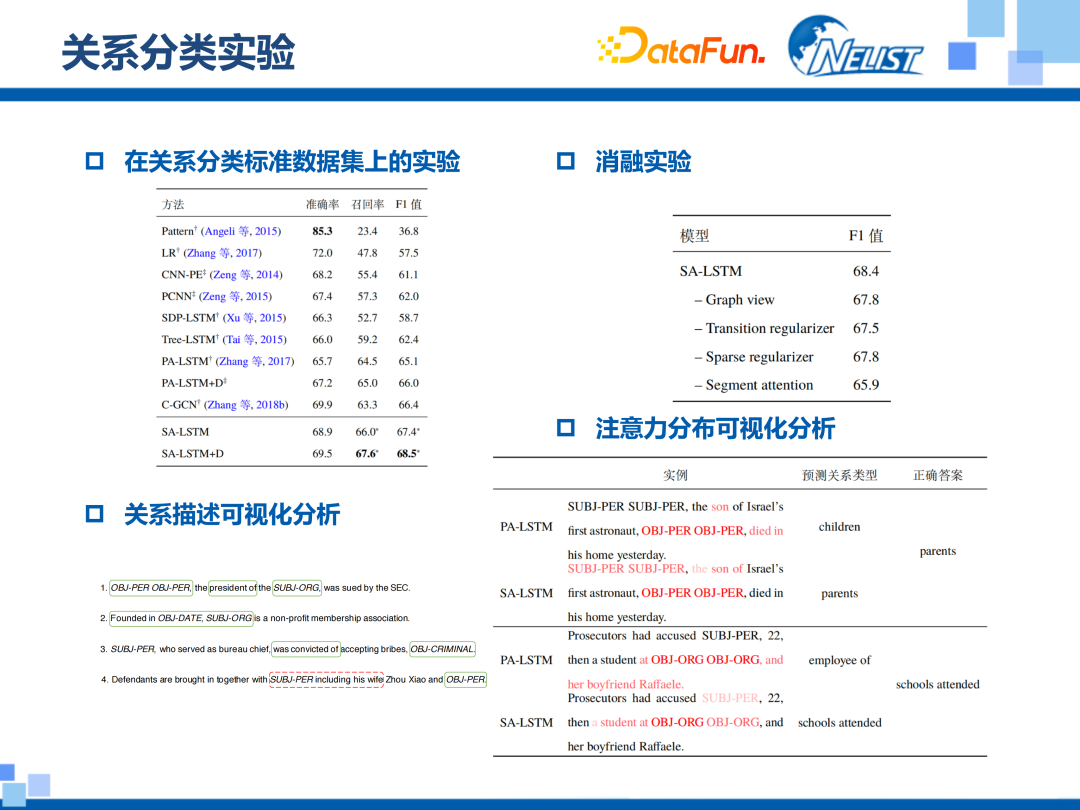Select C-GCN F1 value 66.4
The image size is (1080, 810).
[x=408, y=404]
